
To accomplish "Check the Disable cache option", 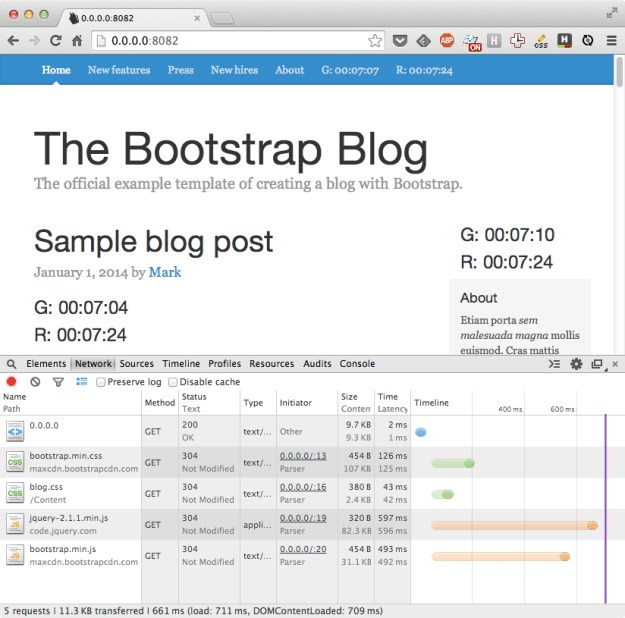I will pyautogui.click(x=173, y=382).
